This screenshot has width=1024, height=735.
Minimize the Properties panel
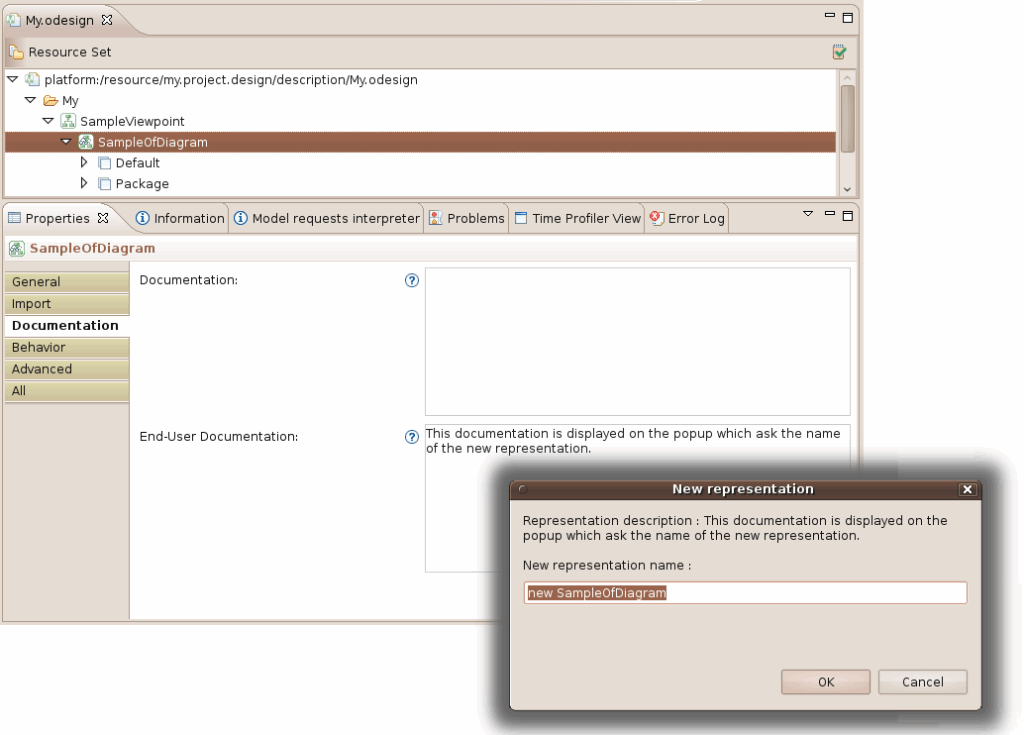click(829, 214)
